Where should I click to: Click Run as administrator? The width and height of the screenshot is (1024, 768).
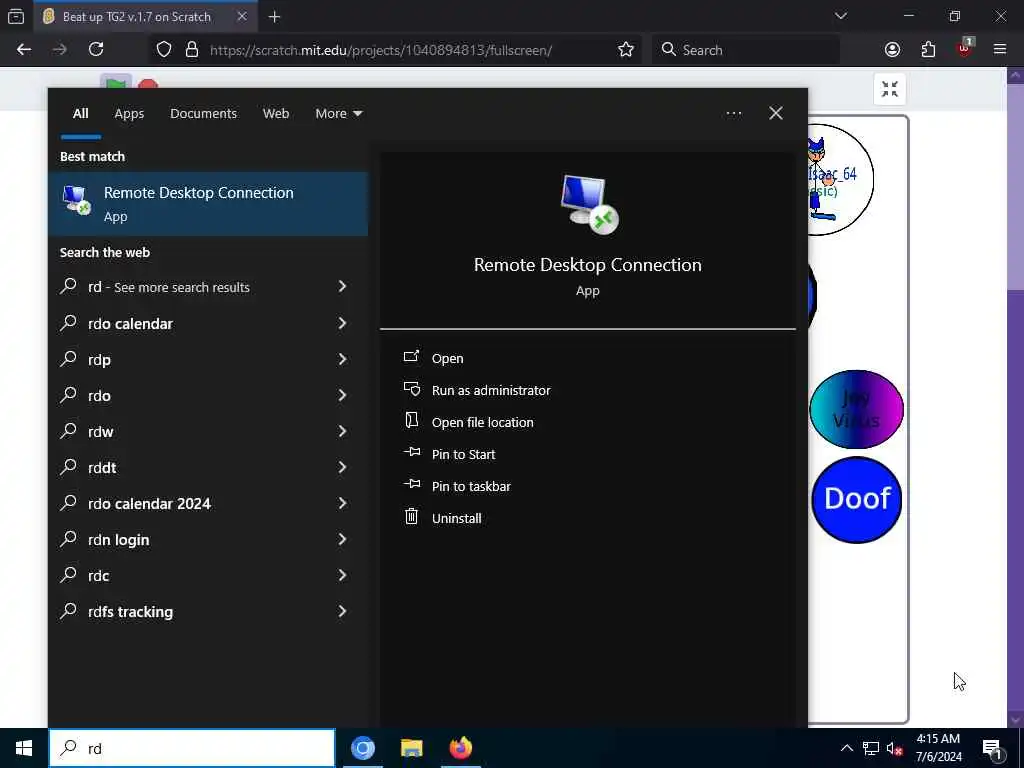pyautogui.click(x=491, y=391)
